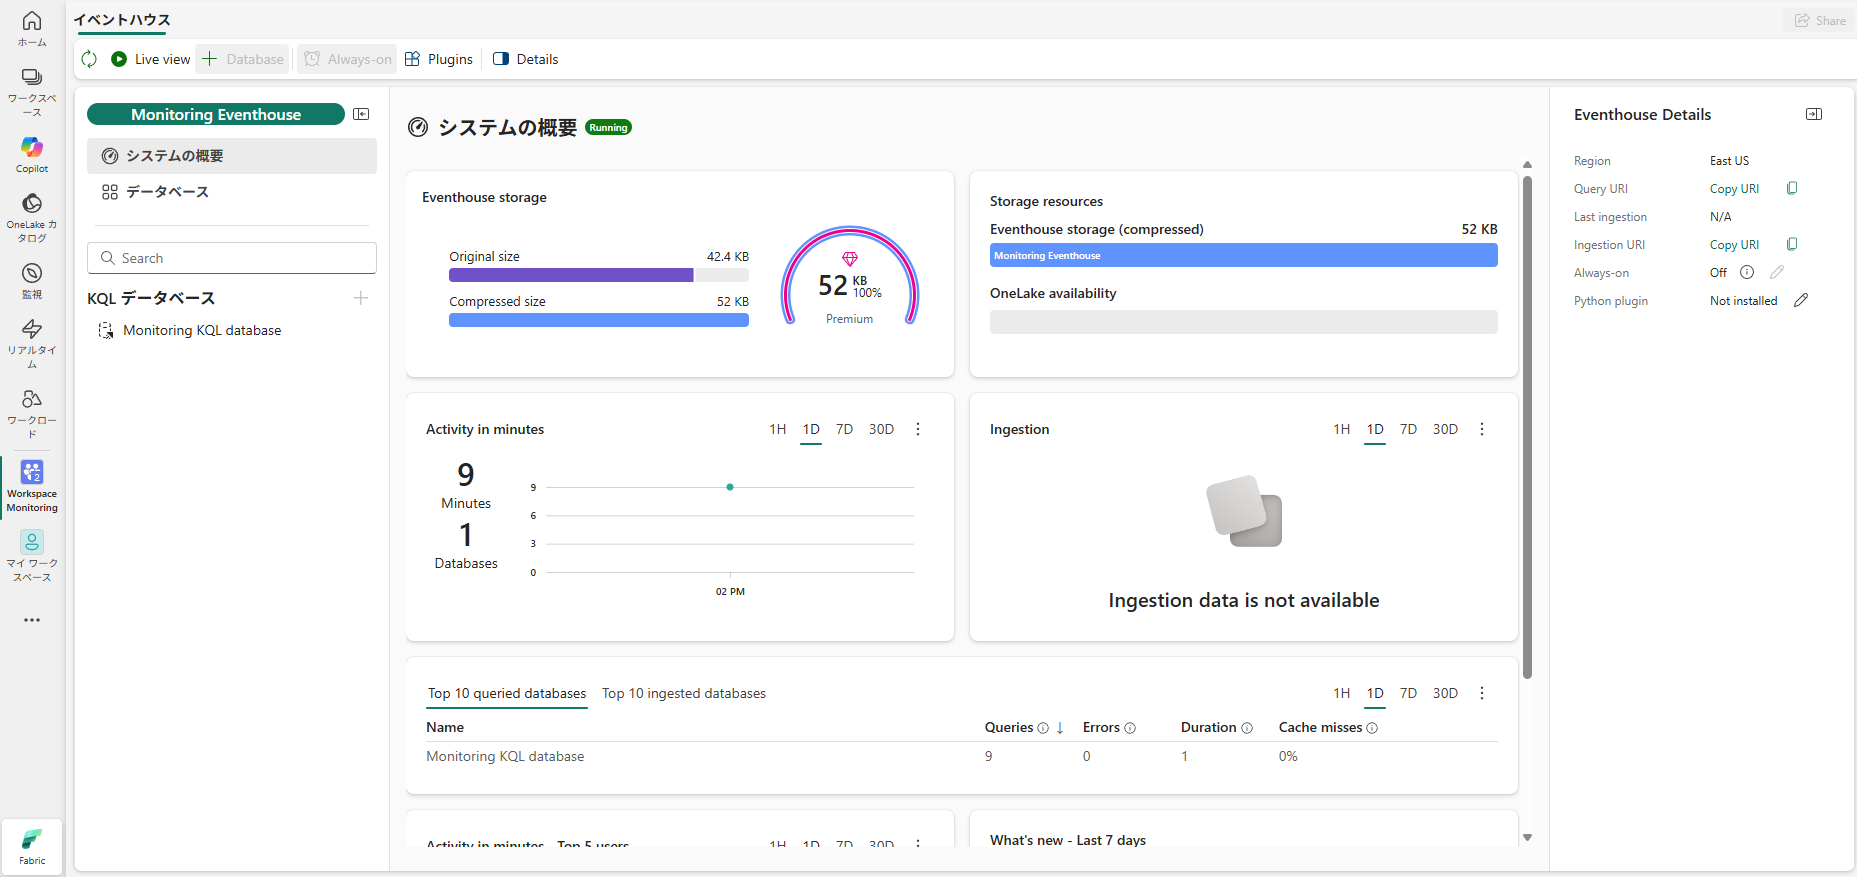Click the Share button

(1820, 20)
